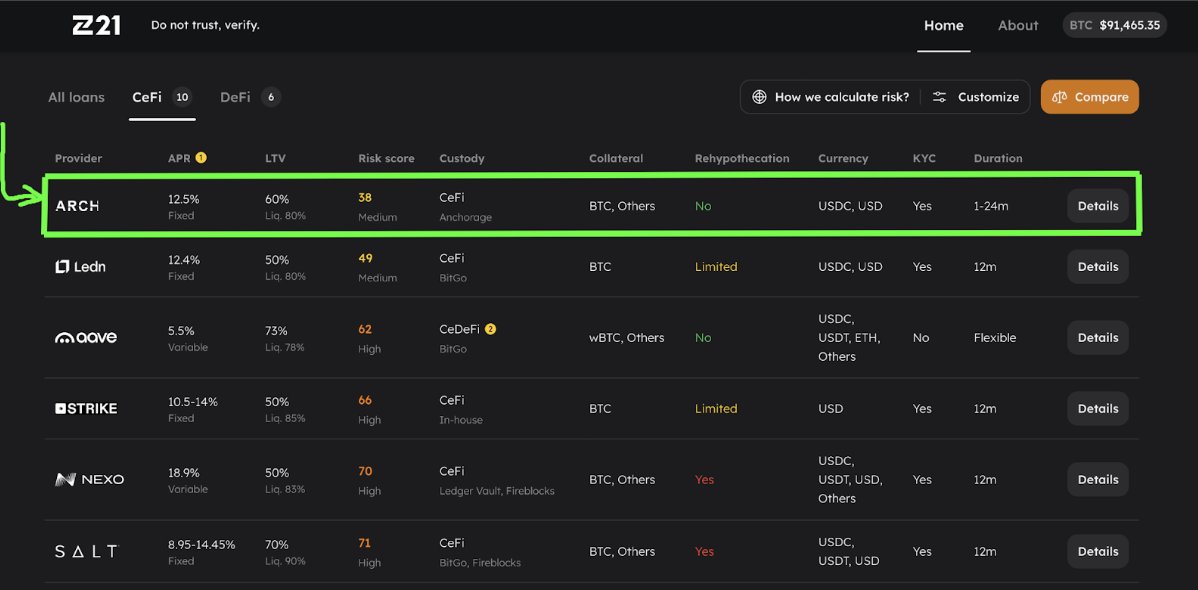Click the SALT provider logo
Image resolution: width=1198 pixels, height=590 pixels.
point(87,552)
